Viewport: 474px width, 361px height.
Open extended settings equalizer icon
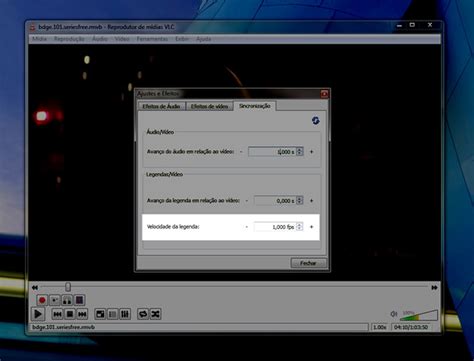tap(125, 314)
